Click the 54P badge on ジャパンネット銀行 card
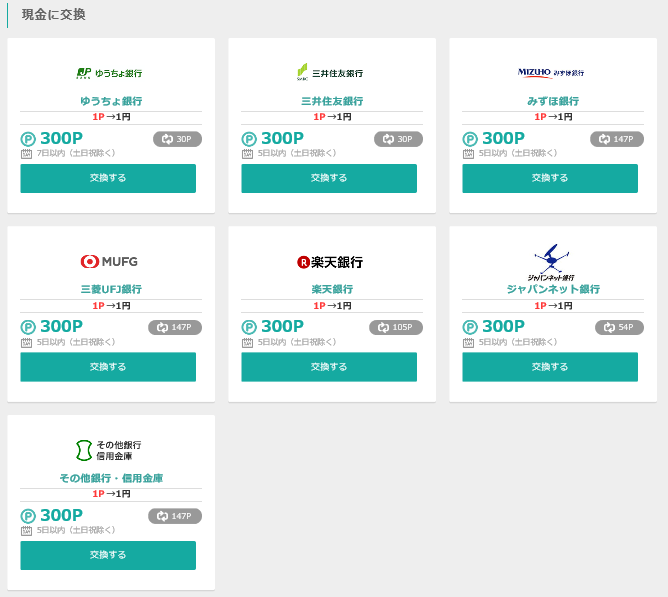The width and height of the screenshot is (668, 597). coord(619,327)
